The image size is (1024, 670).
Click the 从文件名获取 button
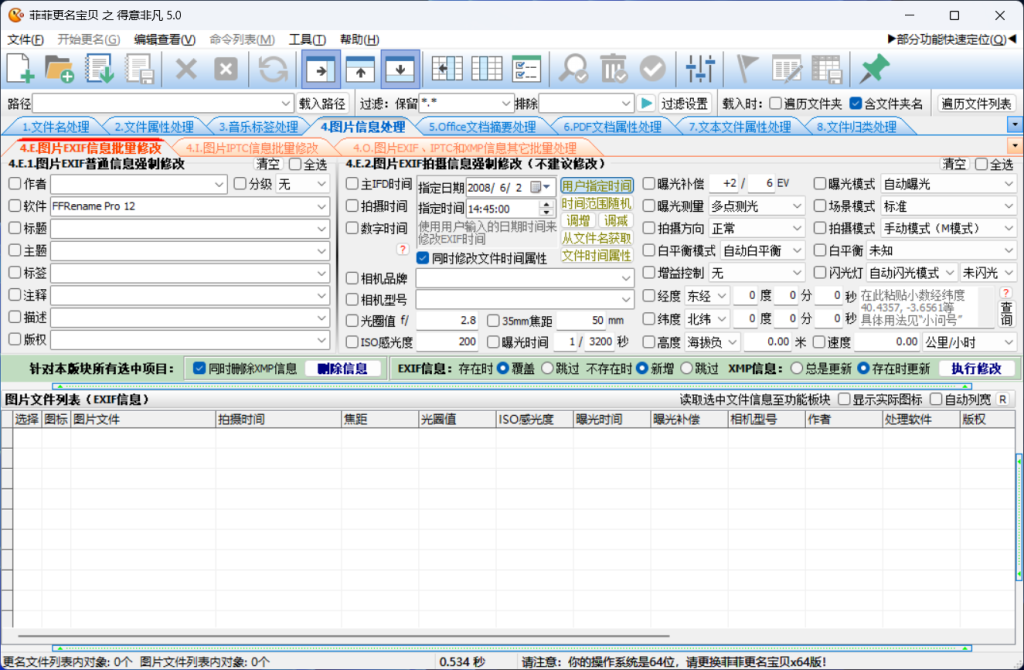point(596,238)
